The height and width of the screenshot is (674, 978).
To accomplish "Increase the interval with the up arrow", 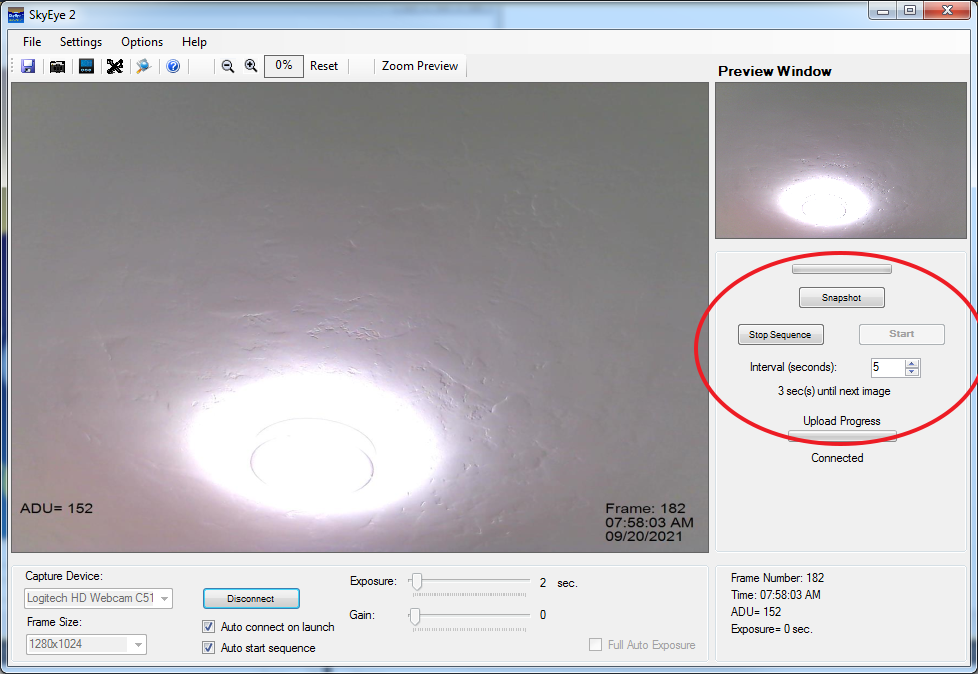I will point(912,363).
